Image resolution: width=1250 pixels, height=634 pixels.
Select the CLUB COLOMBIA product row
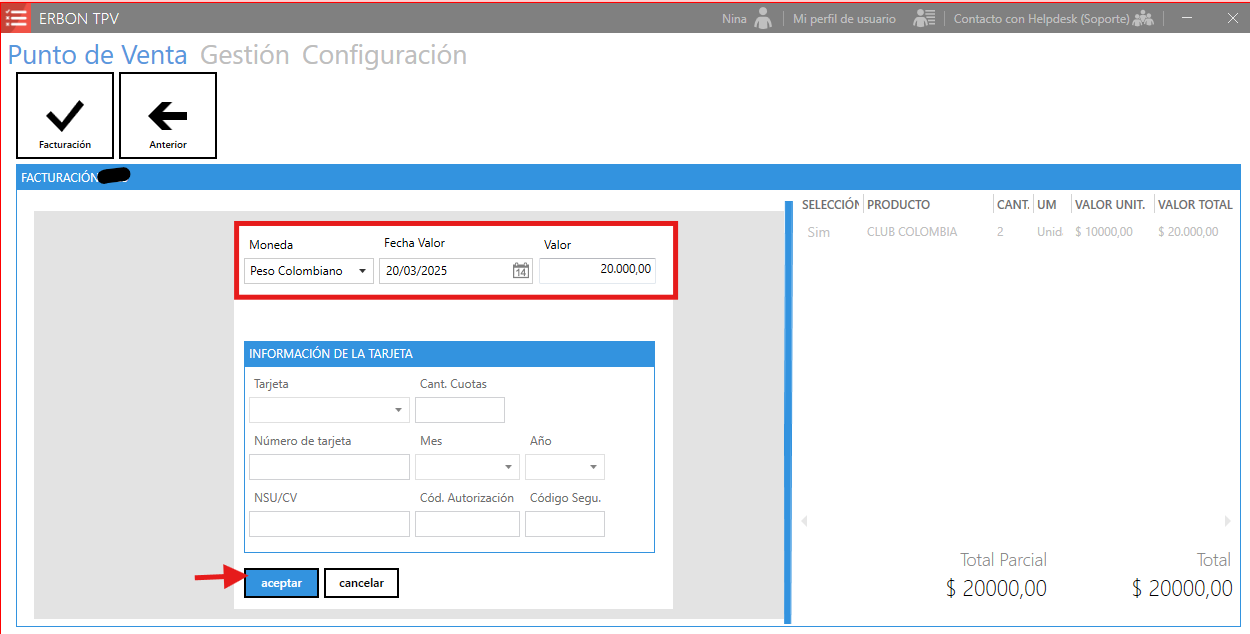point(911,232)
